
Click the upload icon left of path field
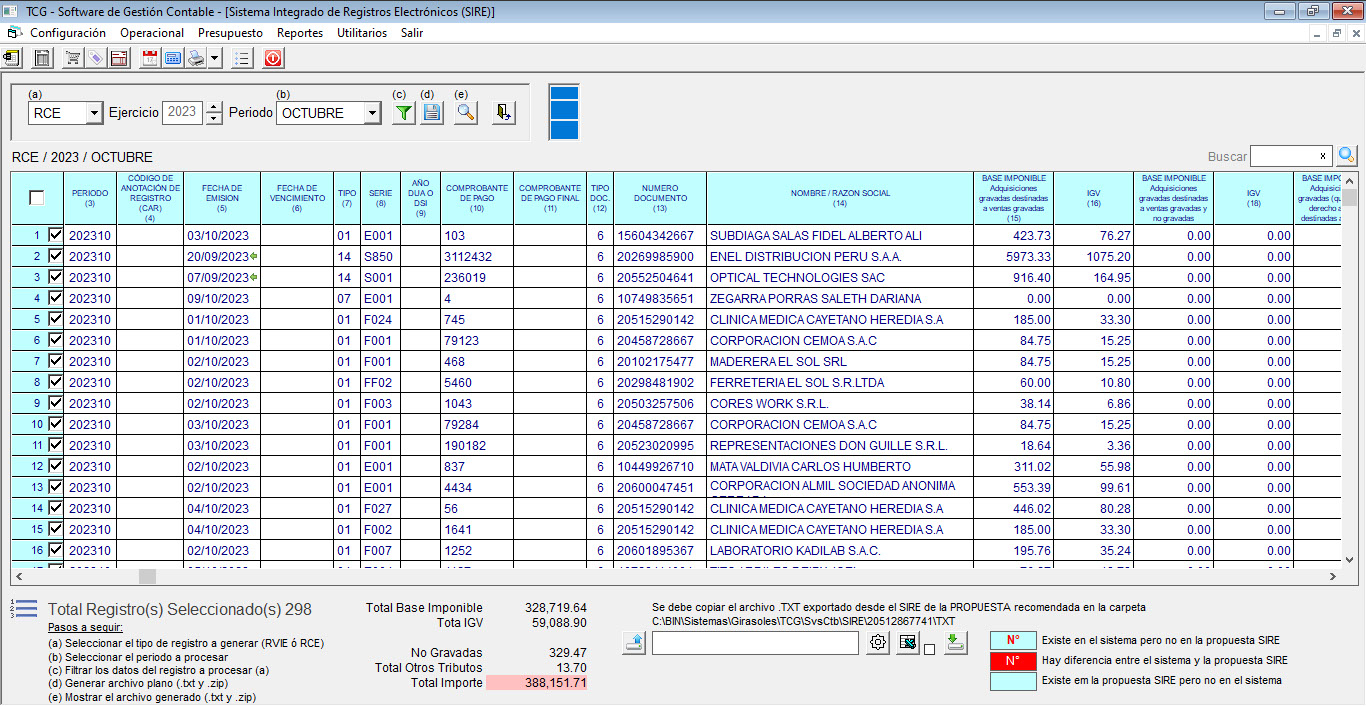tap(634, 643)
